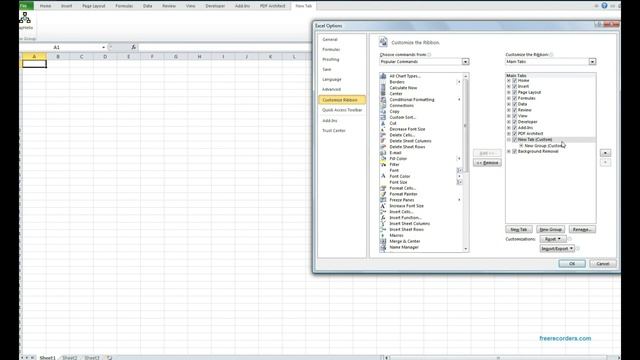Viewport: 640px width, 360px height.
Task: Click the Increase Font Size command icon
Action: (x=383, y=206)
